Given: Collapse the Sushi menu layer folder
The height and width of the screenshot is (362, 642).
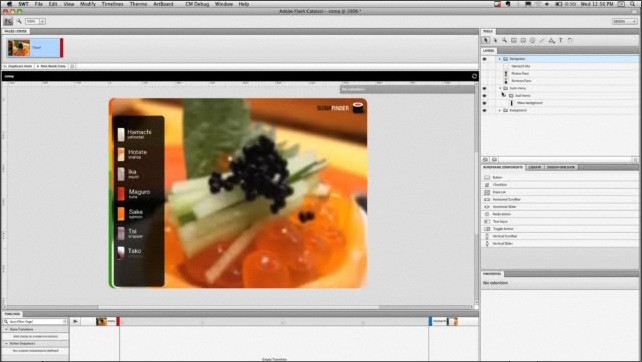Looking at the screenshot, I should (x=500, y=88).
